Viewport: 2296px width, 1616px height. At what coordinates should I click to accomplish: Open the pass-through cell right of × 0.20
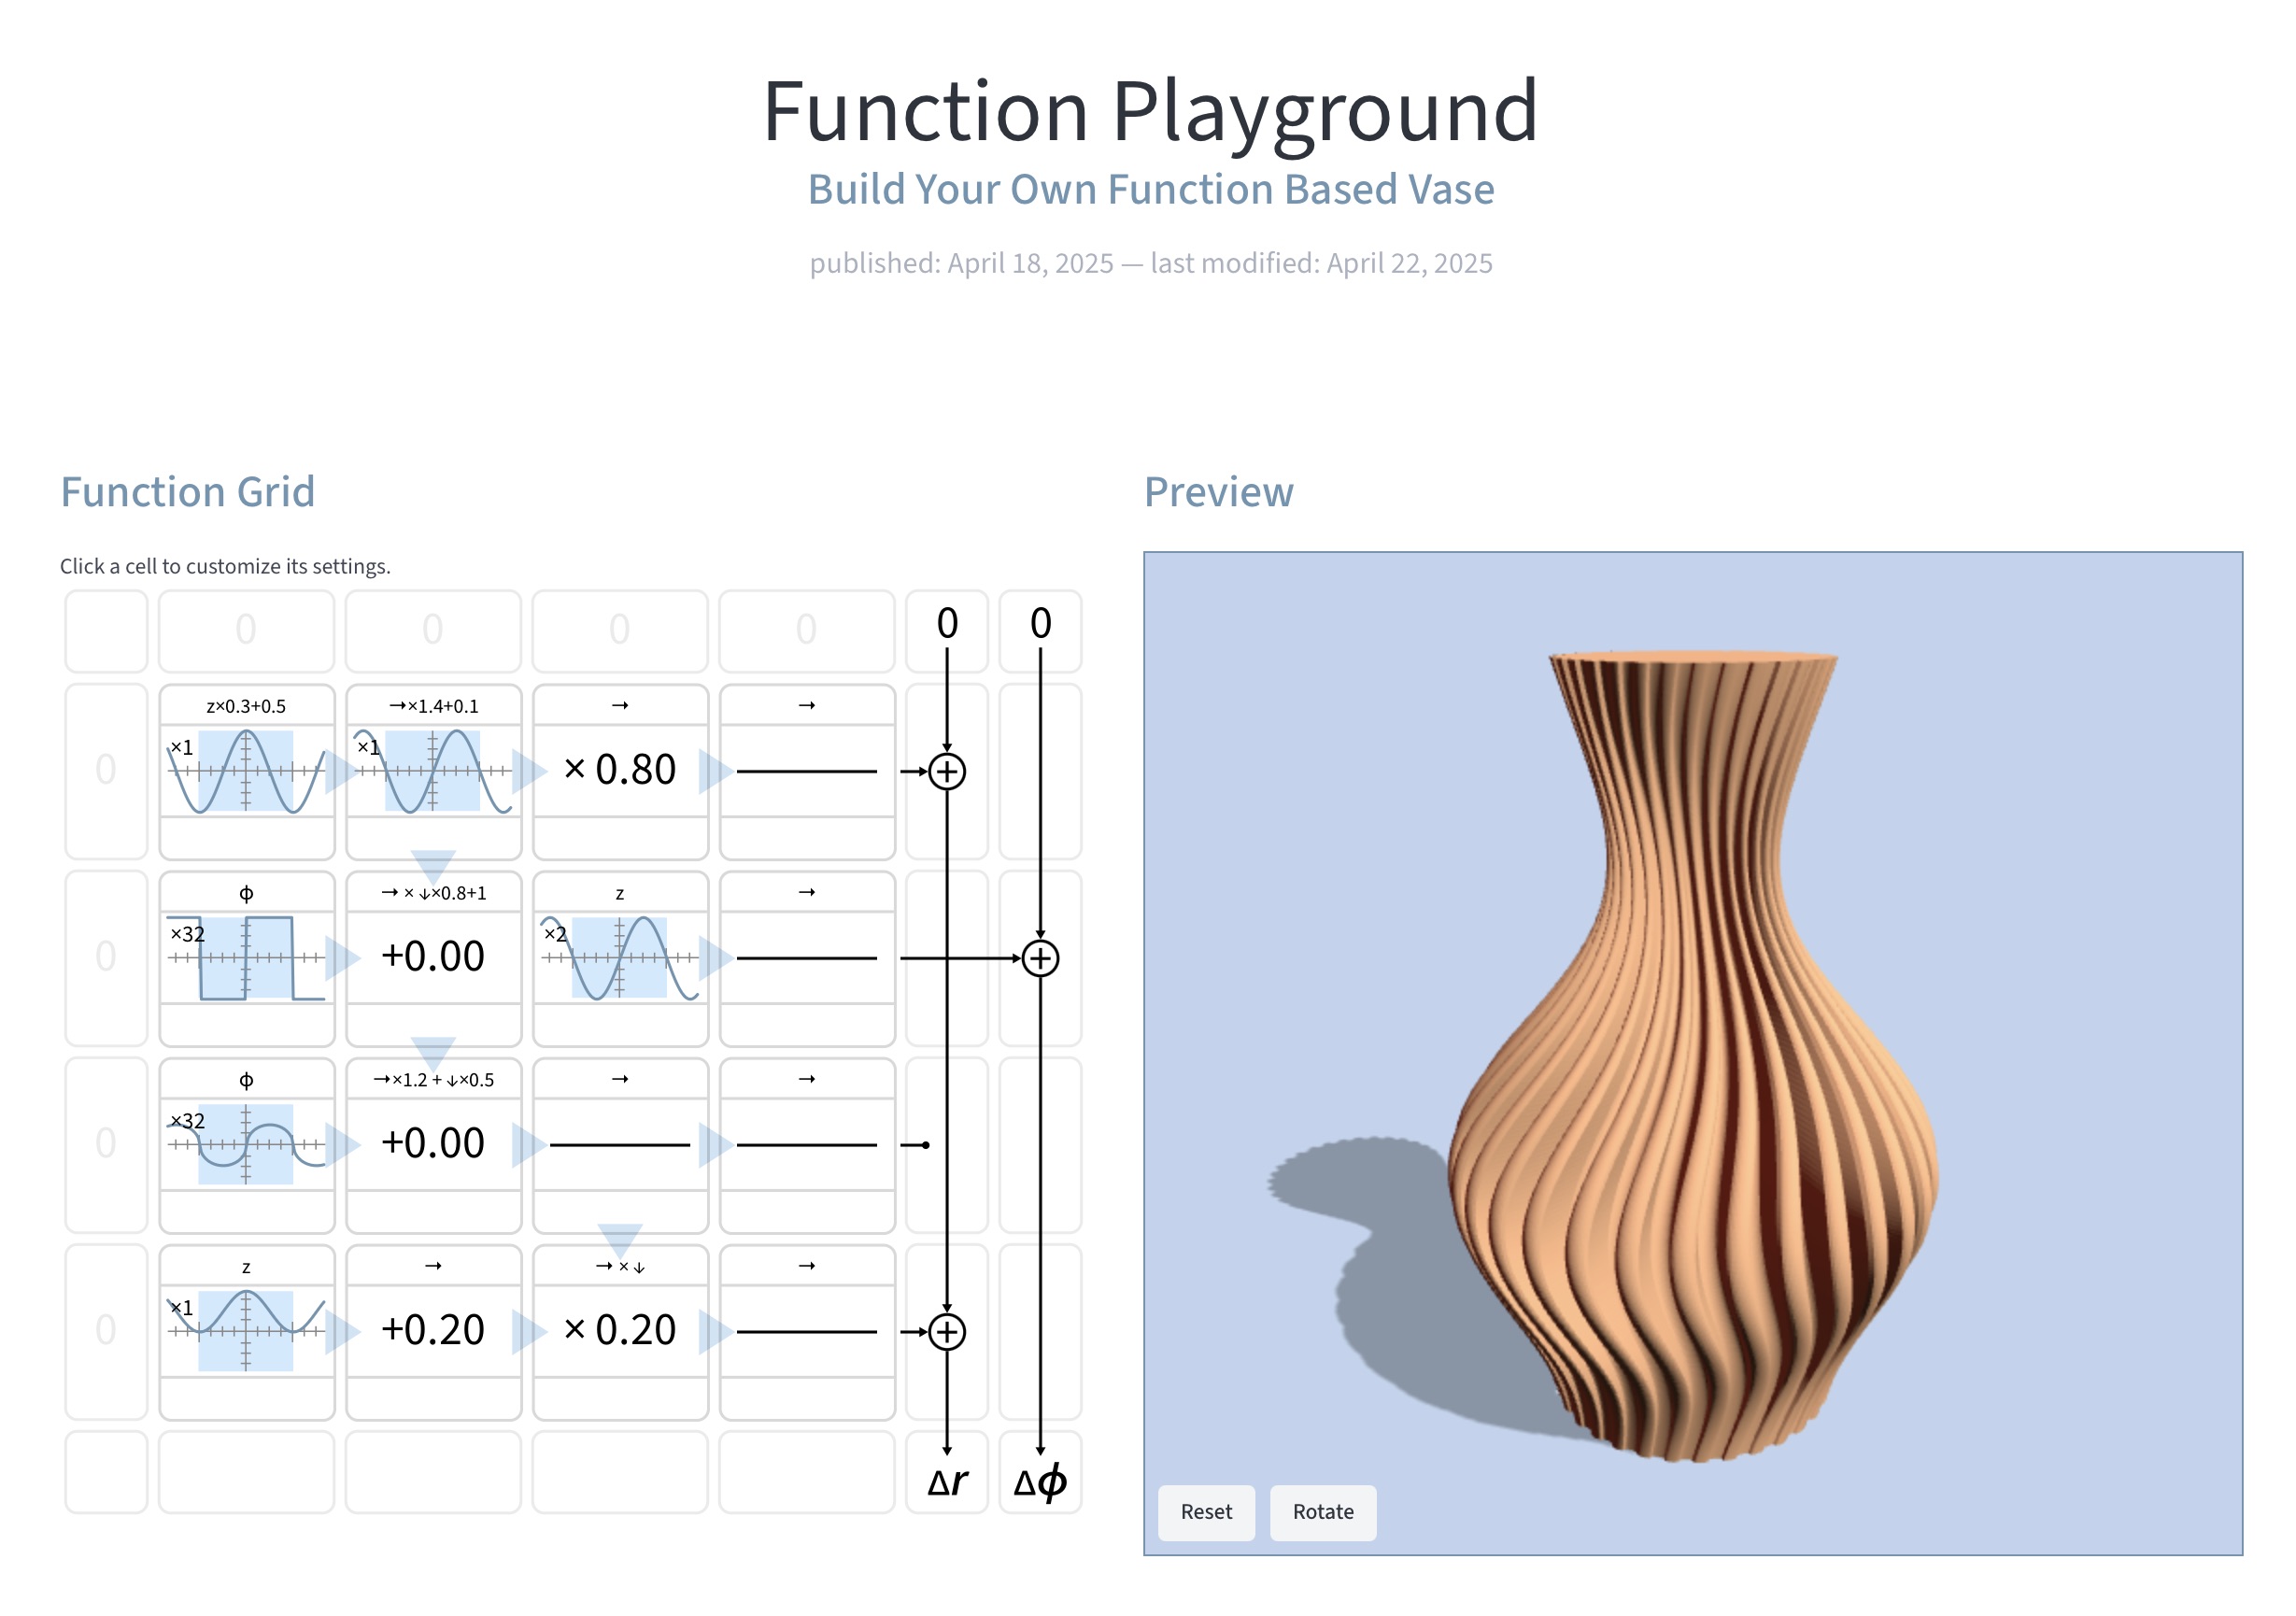[807, 1332]
